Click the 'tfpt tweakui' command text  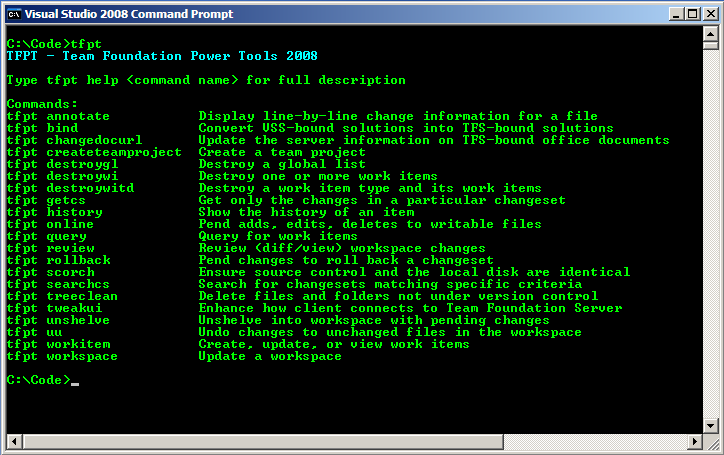point(54,308)
